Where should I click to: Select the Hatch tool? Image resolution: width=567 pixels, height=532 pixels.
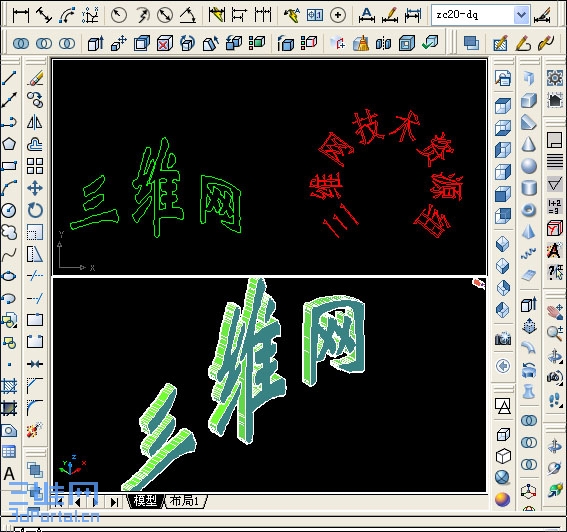pyautogui.click(x=9, y=386)
